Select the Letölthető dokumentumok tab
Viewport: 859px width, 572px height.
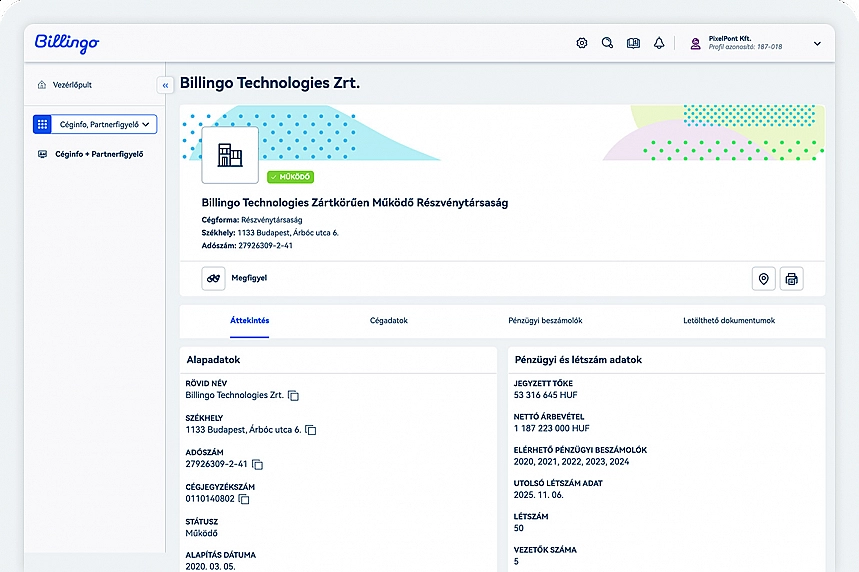point(722,321)
